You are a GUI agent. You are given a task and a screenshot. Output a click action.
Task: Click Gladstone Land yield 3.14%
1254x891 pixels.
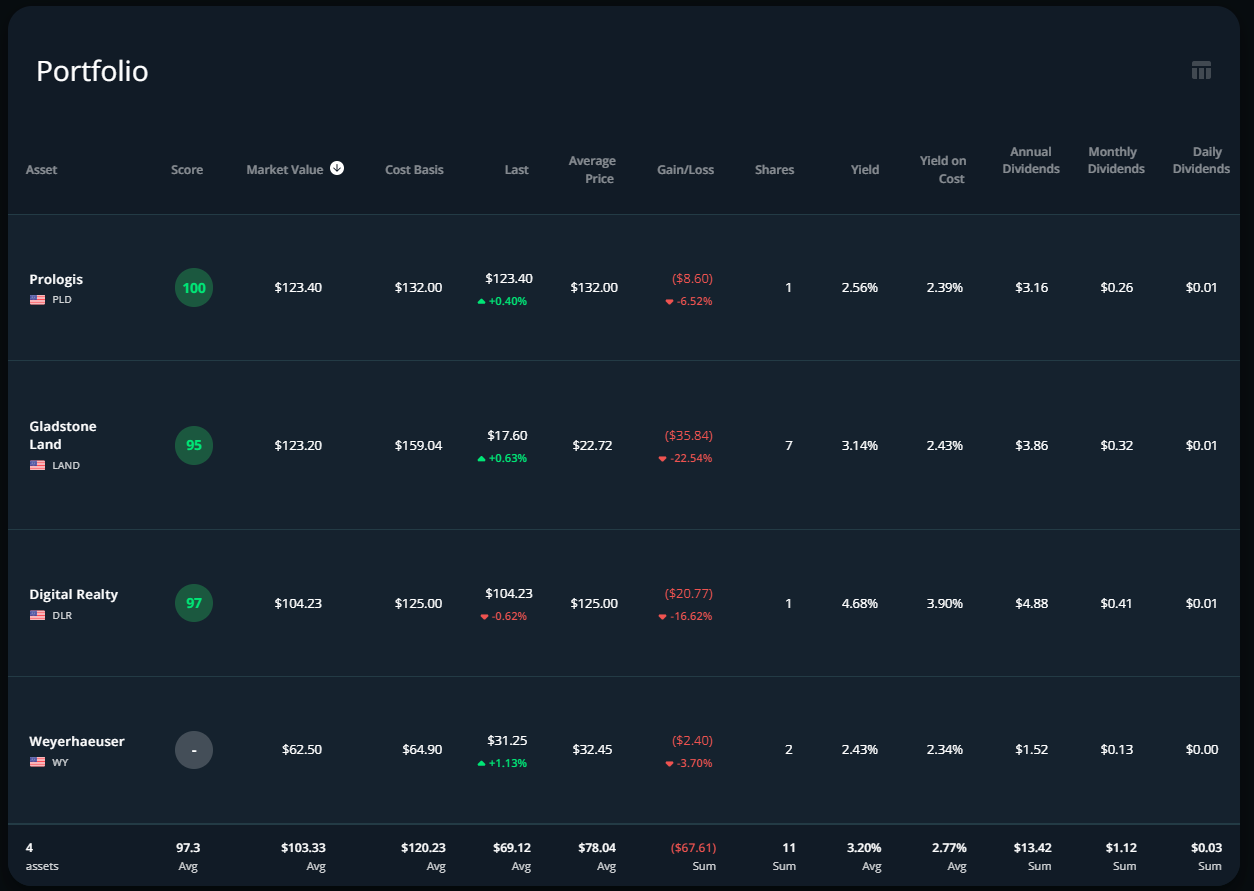860,445
